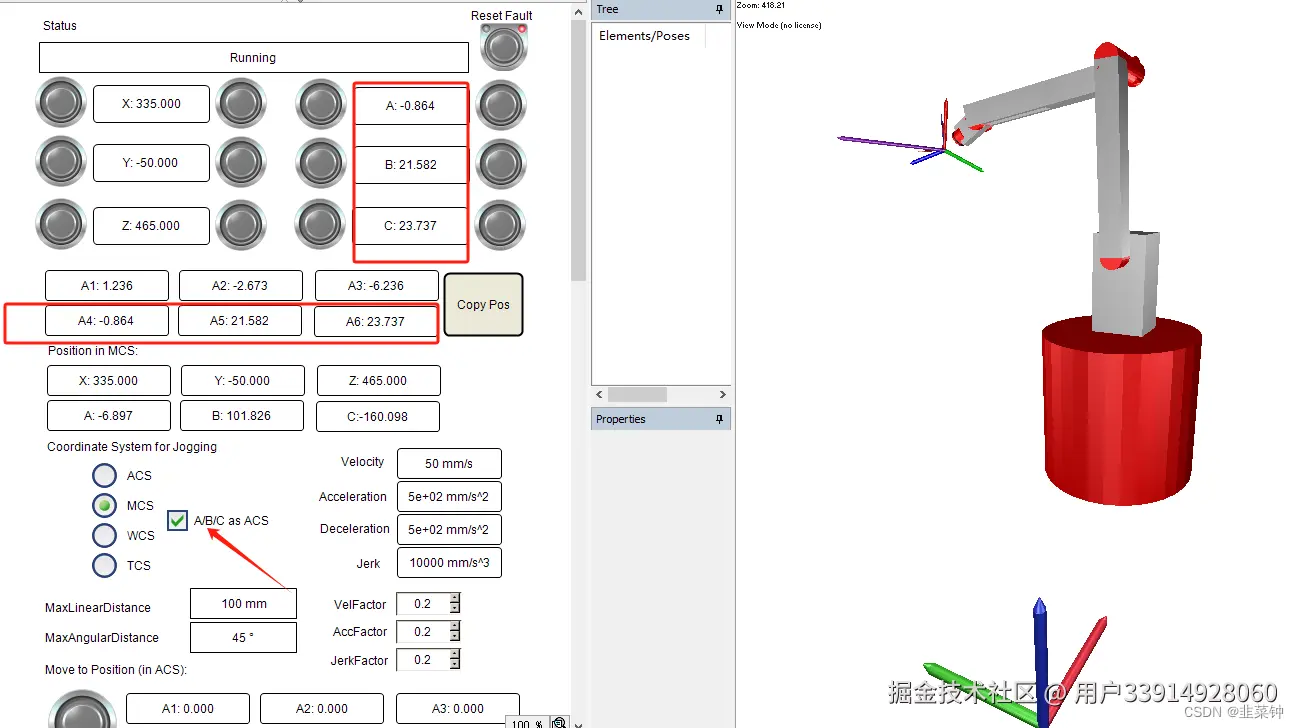This screenshot has width=1299, height=728.
Task: Select the MCS coordinate system radio
Action: coord(105,505)
